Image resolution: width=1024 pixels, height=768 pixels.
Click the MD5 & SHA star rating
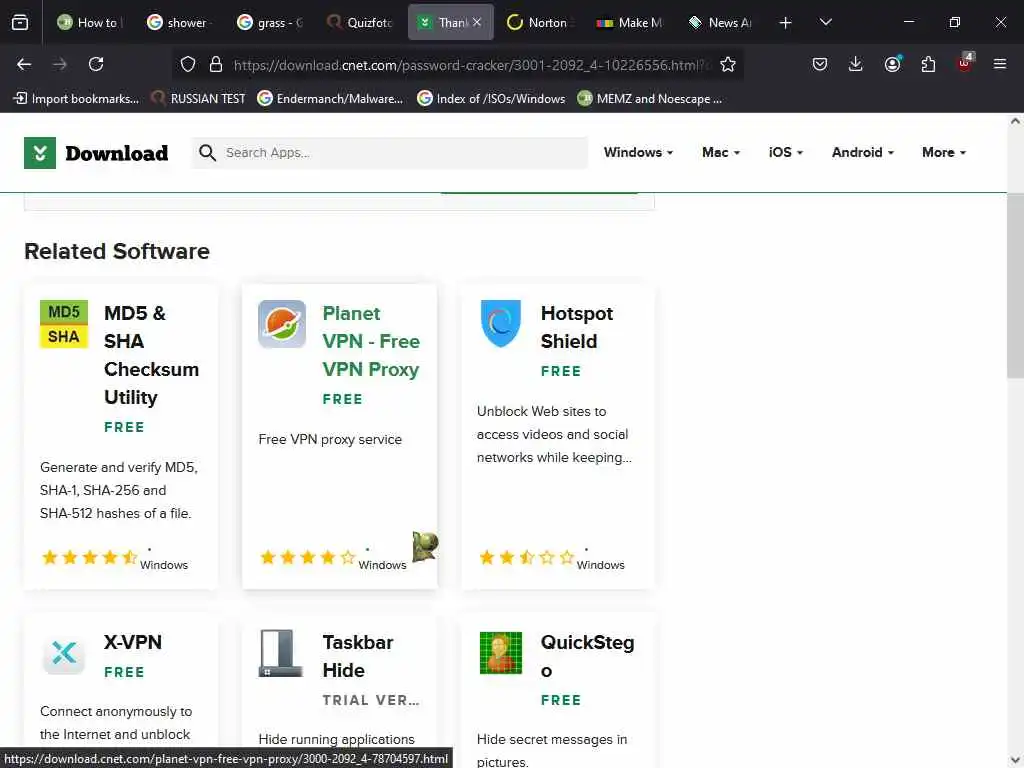point(89,557)
